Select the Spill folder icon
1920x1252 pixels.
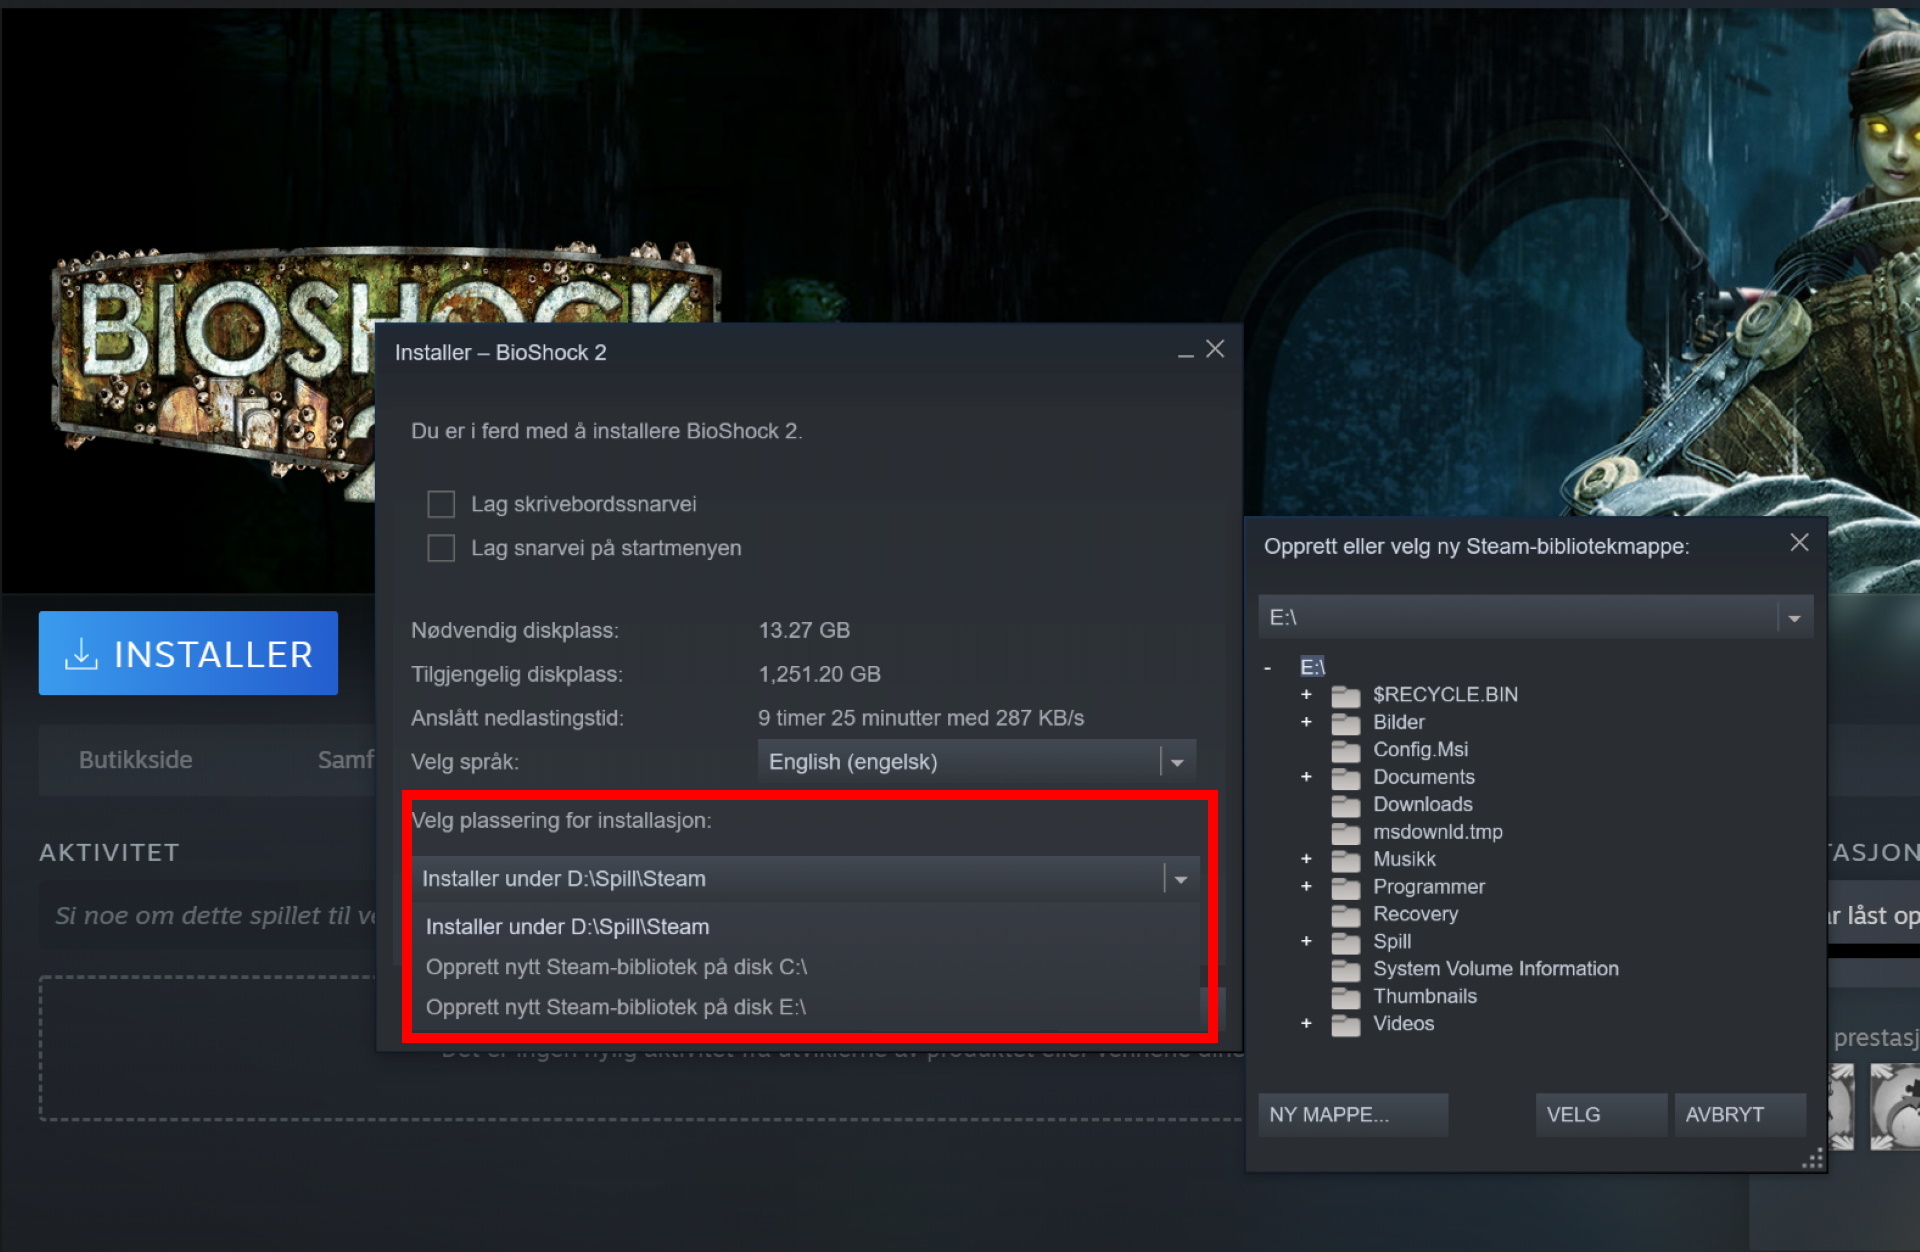point(1346,942)
